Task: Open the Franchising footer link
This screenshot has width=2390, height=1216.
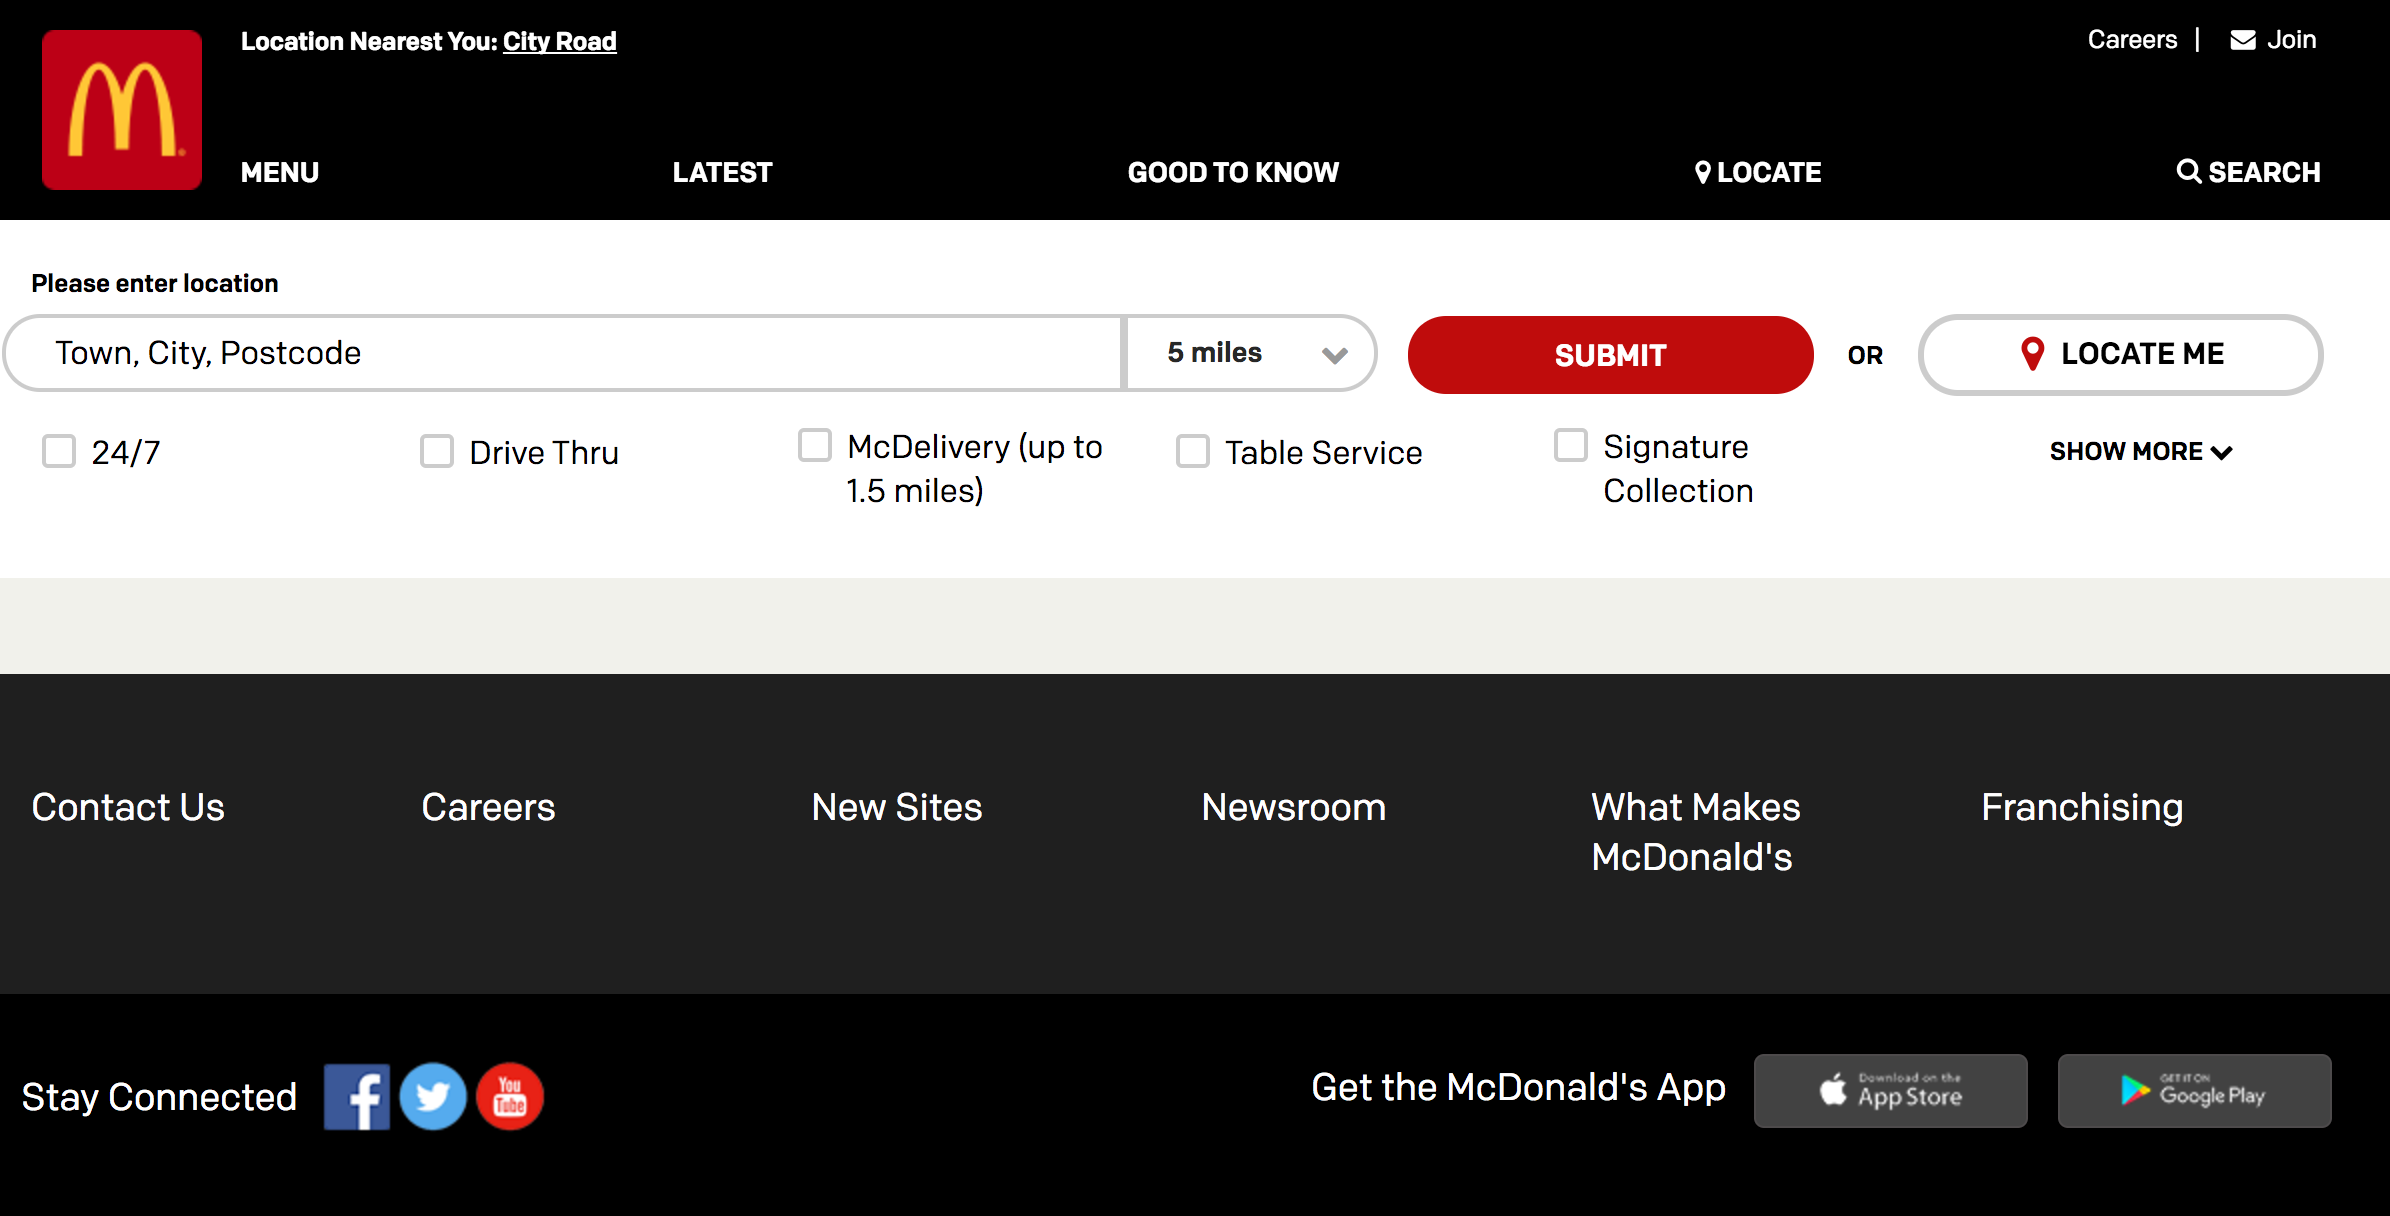Action: click(x=2082, y=807)
